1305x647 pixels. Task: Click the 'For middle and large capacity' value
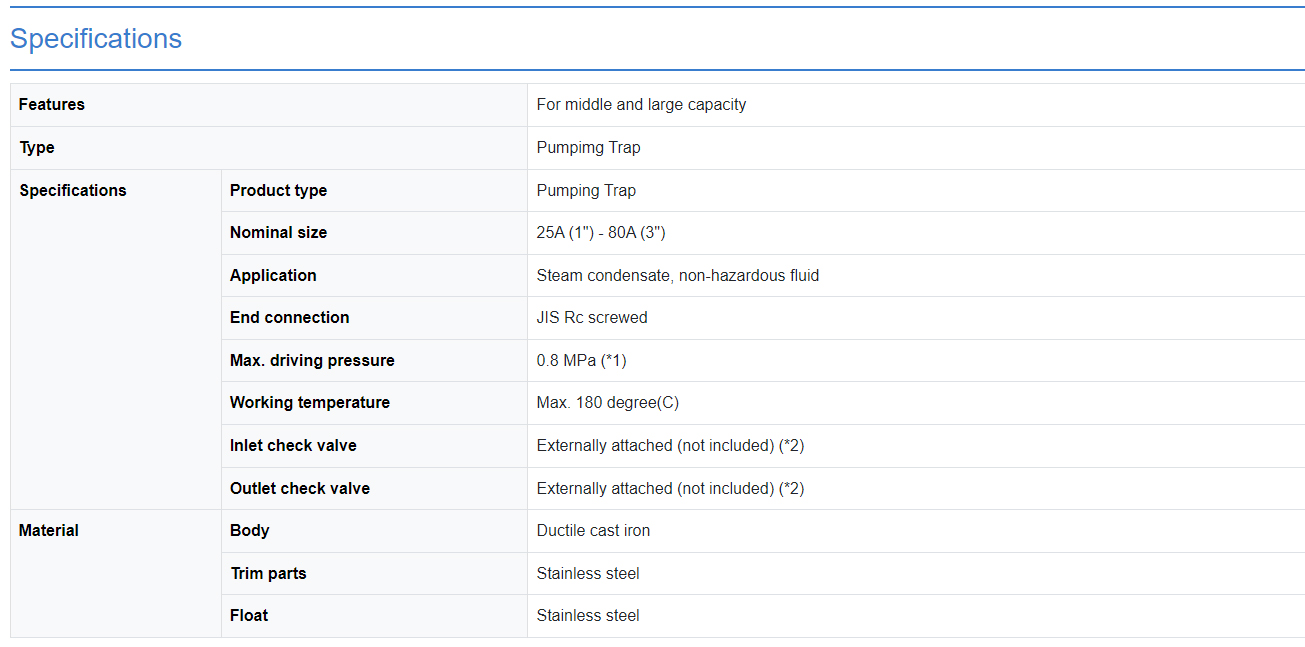[641, 105]
